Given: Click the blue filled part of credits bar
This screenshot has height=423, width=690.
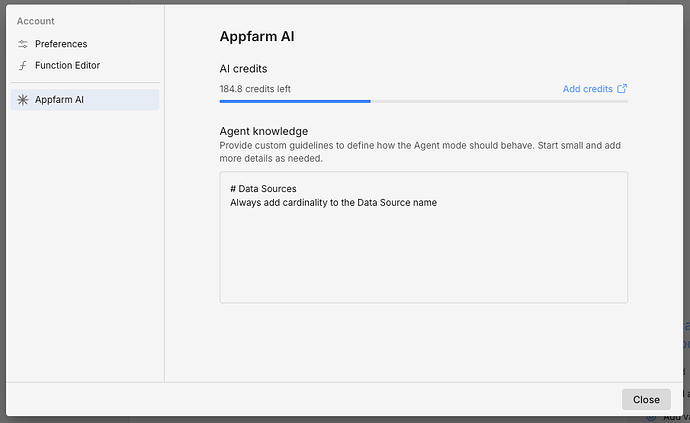Looking at the screenshot, I should coord(295,101).
